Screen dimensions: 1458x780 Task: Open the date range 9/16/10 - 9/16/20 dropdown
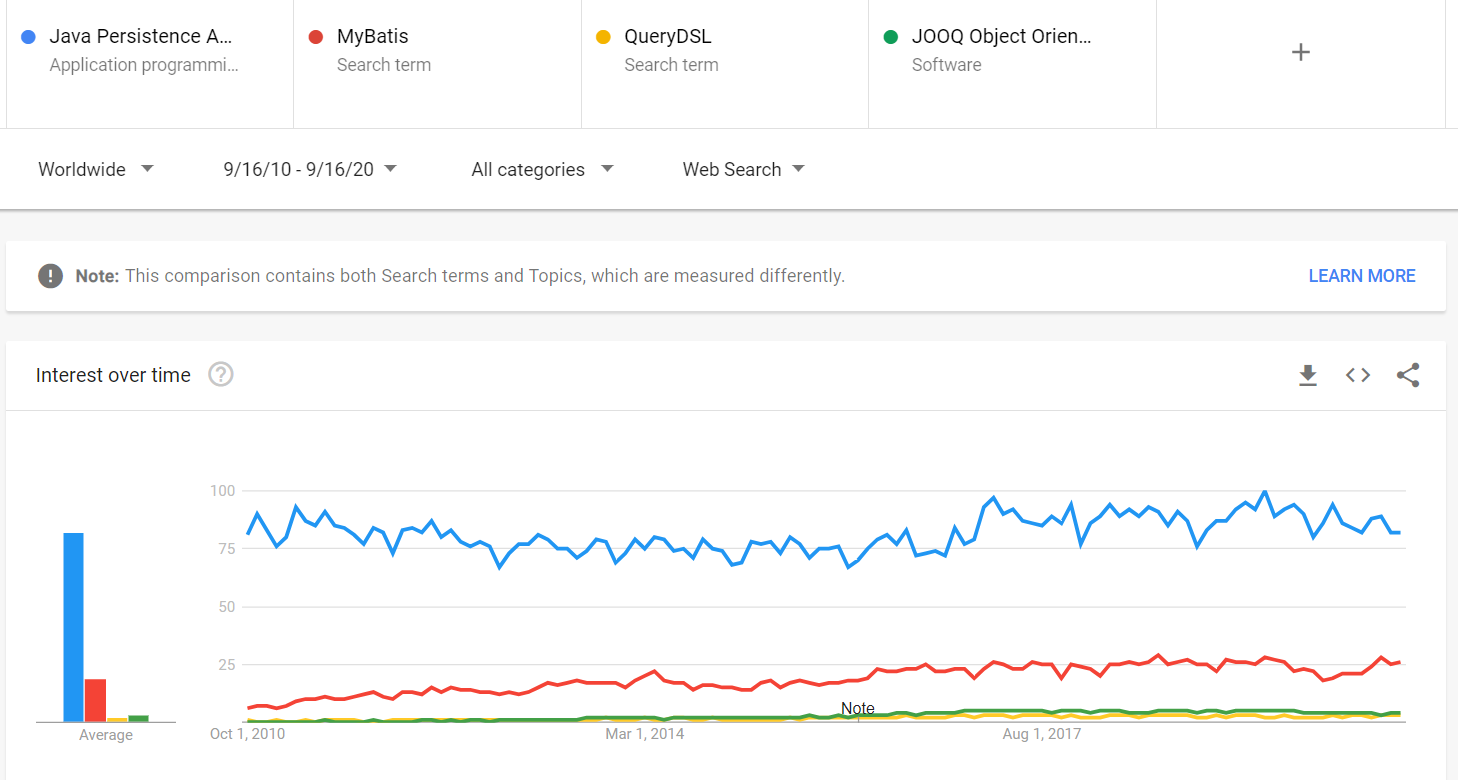310,169
